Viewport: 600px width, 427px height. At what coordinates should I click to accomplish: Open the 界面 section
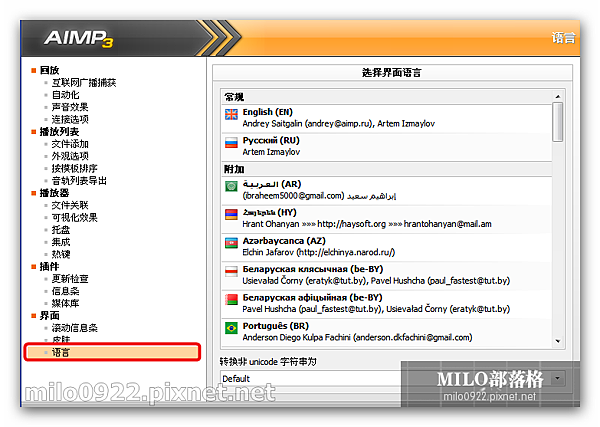pyautogui.click(x=49, y=316)
